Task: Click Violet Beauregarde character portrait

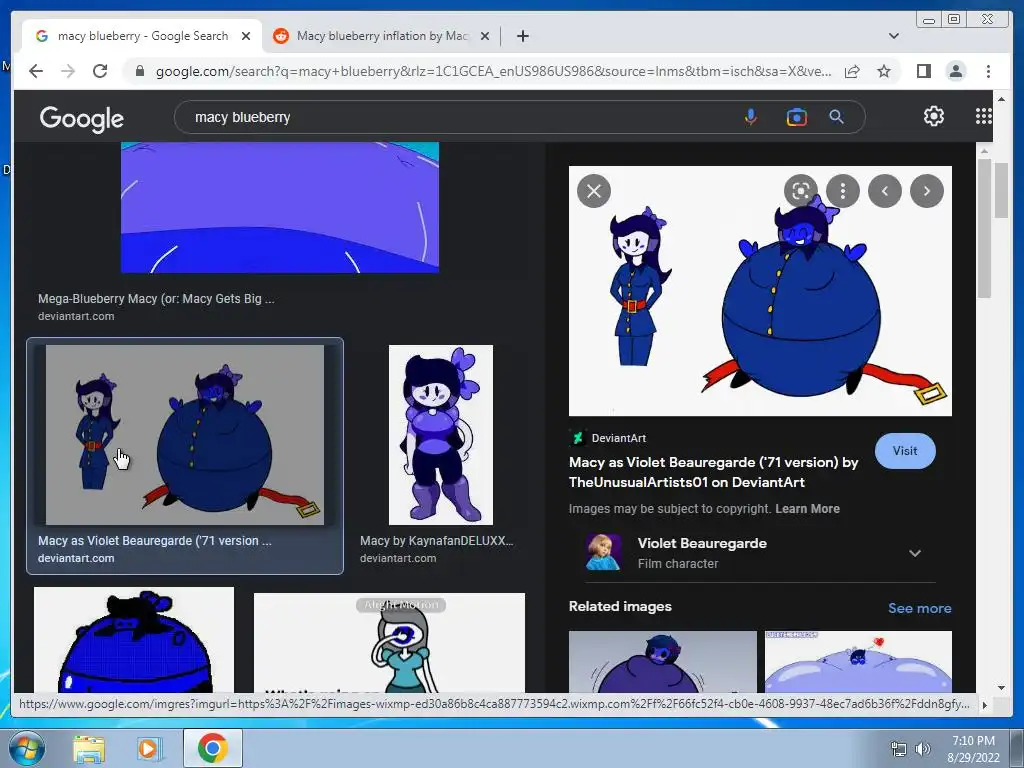Action: pyautogui.click(x=603, y=552)
